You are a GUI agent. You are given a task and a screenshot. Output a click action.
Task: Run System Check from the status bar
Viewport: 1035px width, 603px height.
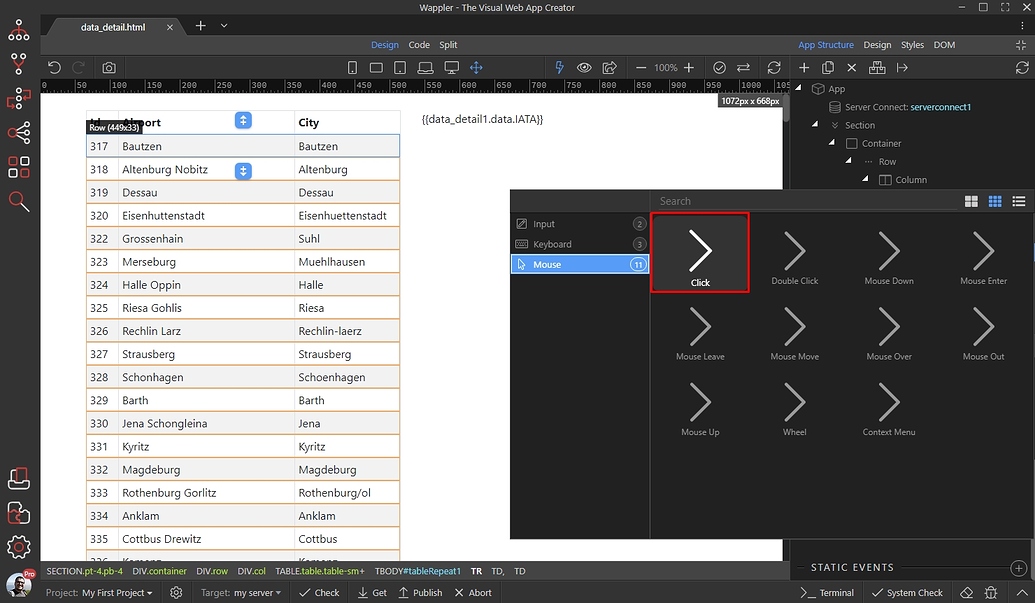pyautogui.click(x=906, y=592)
